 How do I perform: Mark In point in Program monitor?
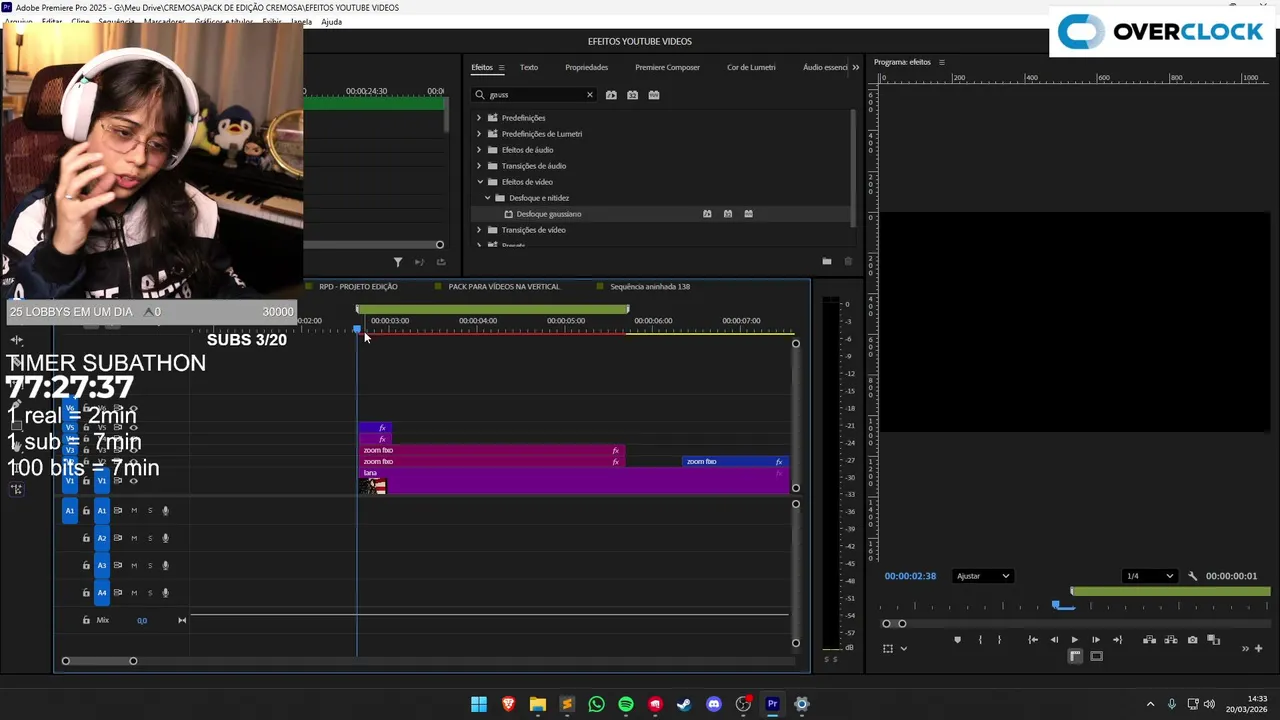pyautogui.click(x=979, y=640)
